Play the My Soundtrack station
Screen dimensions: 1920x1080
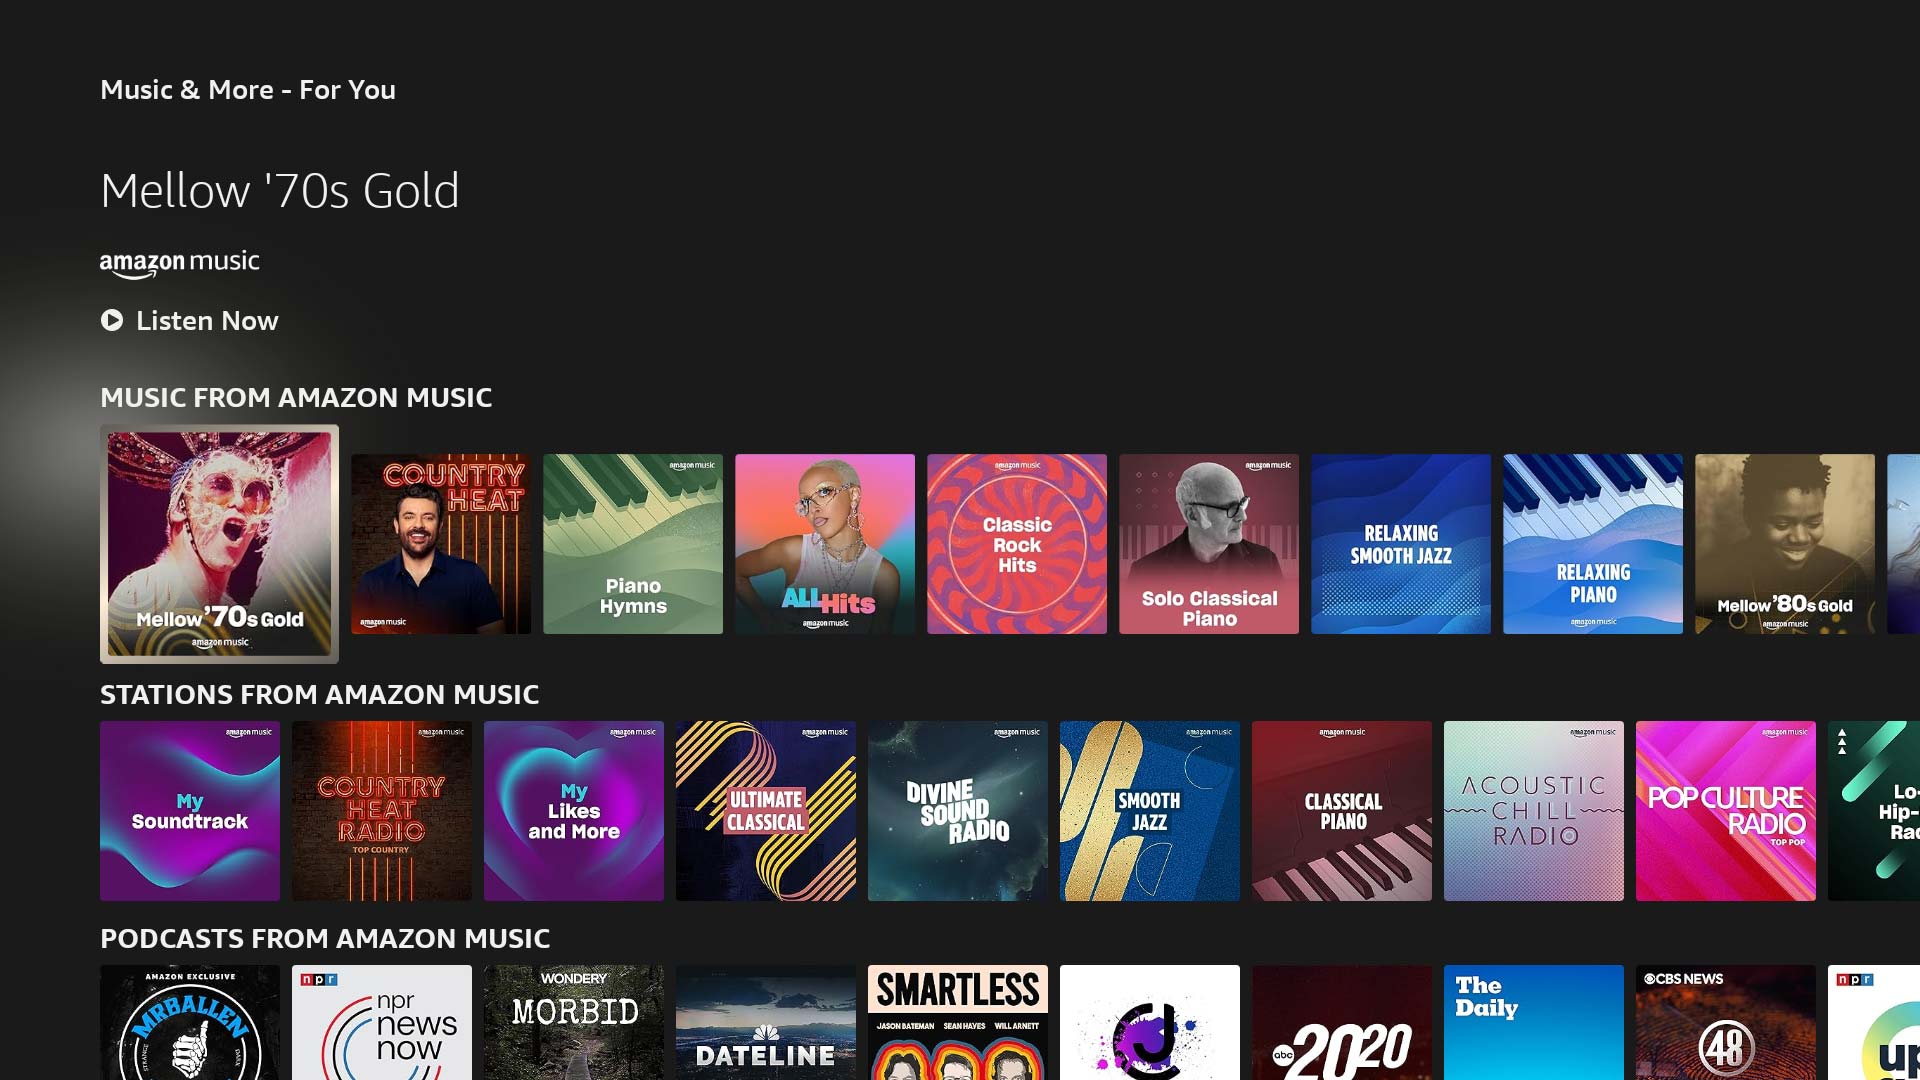[190, 811]
